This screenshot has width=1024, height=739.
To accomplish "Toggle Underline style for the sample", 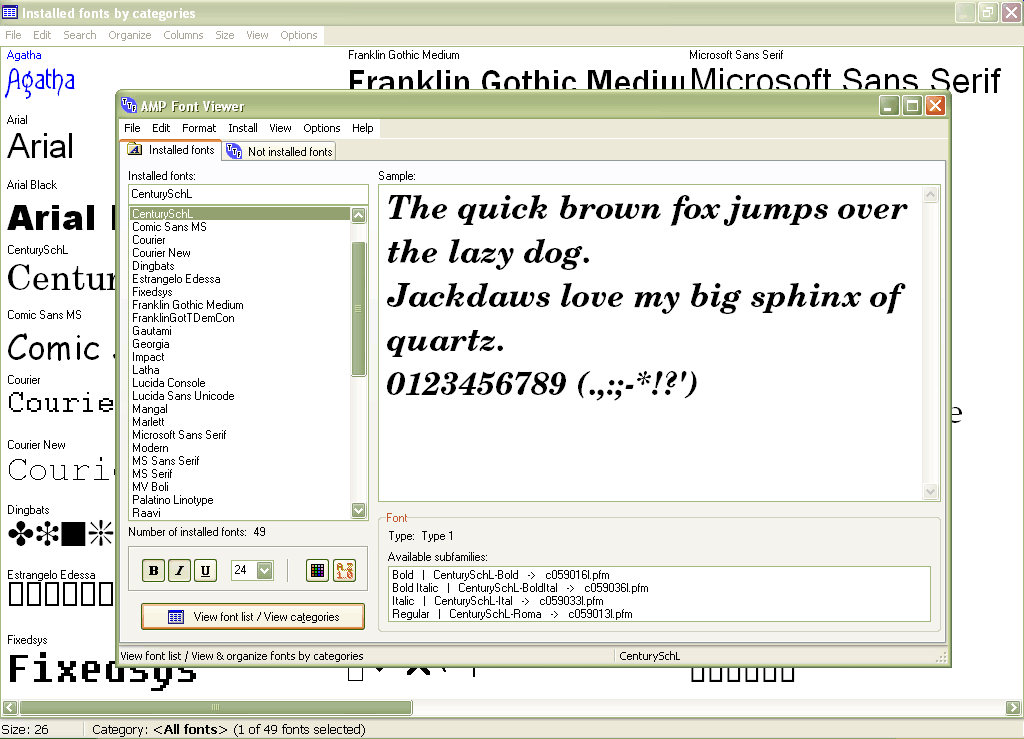I will [x=205, y=570].
